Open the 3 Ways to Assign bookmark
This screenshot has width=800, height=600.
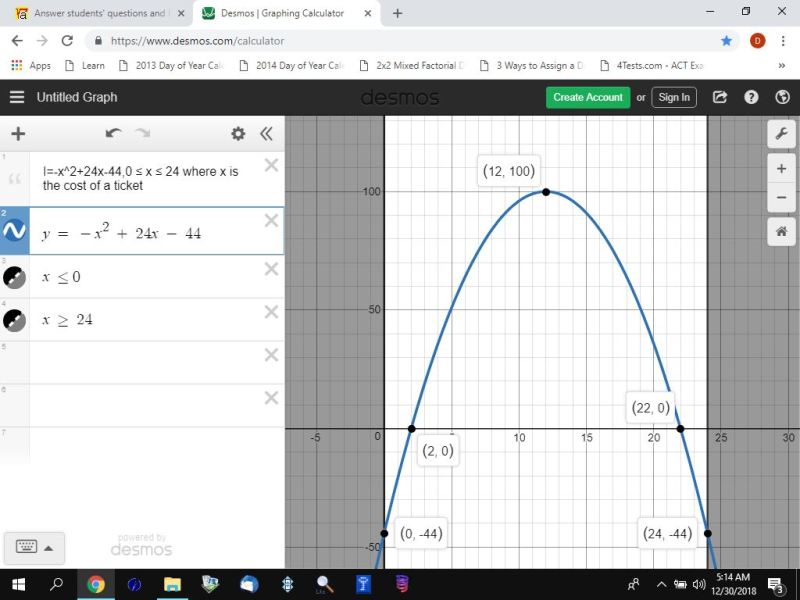[x=533, y=65]
